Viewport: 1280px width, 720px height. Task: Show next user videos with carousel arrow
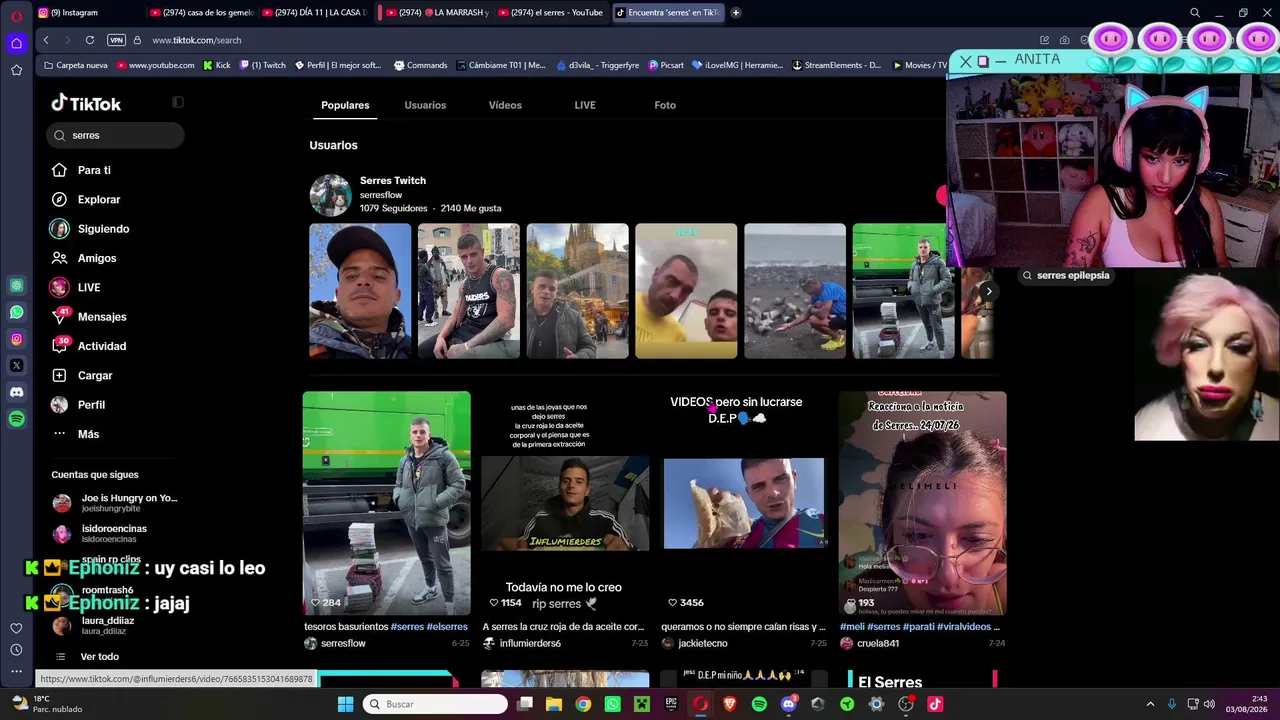coord(988,291)
